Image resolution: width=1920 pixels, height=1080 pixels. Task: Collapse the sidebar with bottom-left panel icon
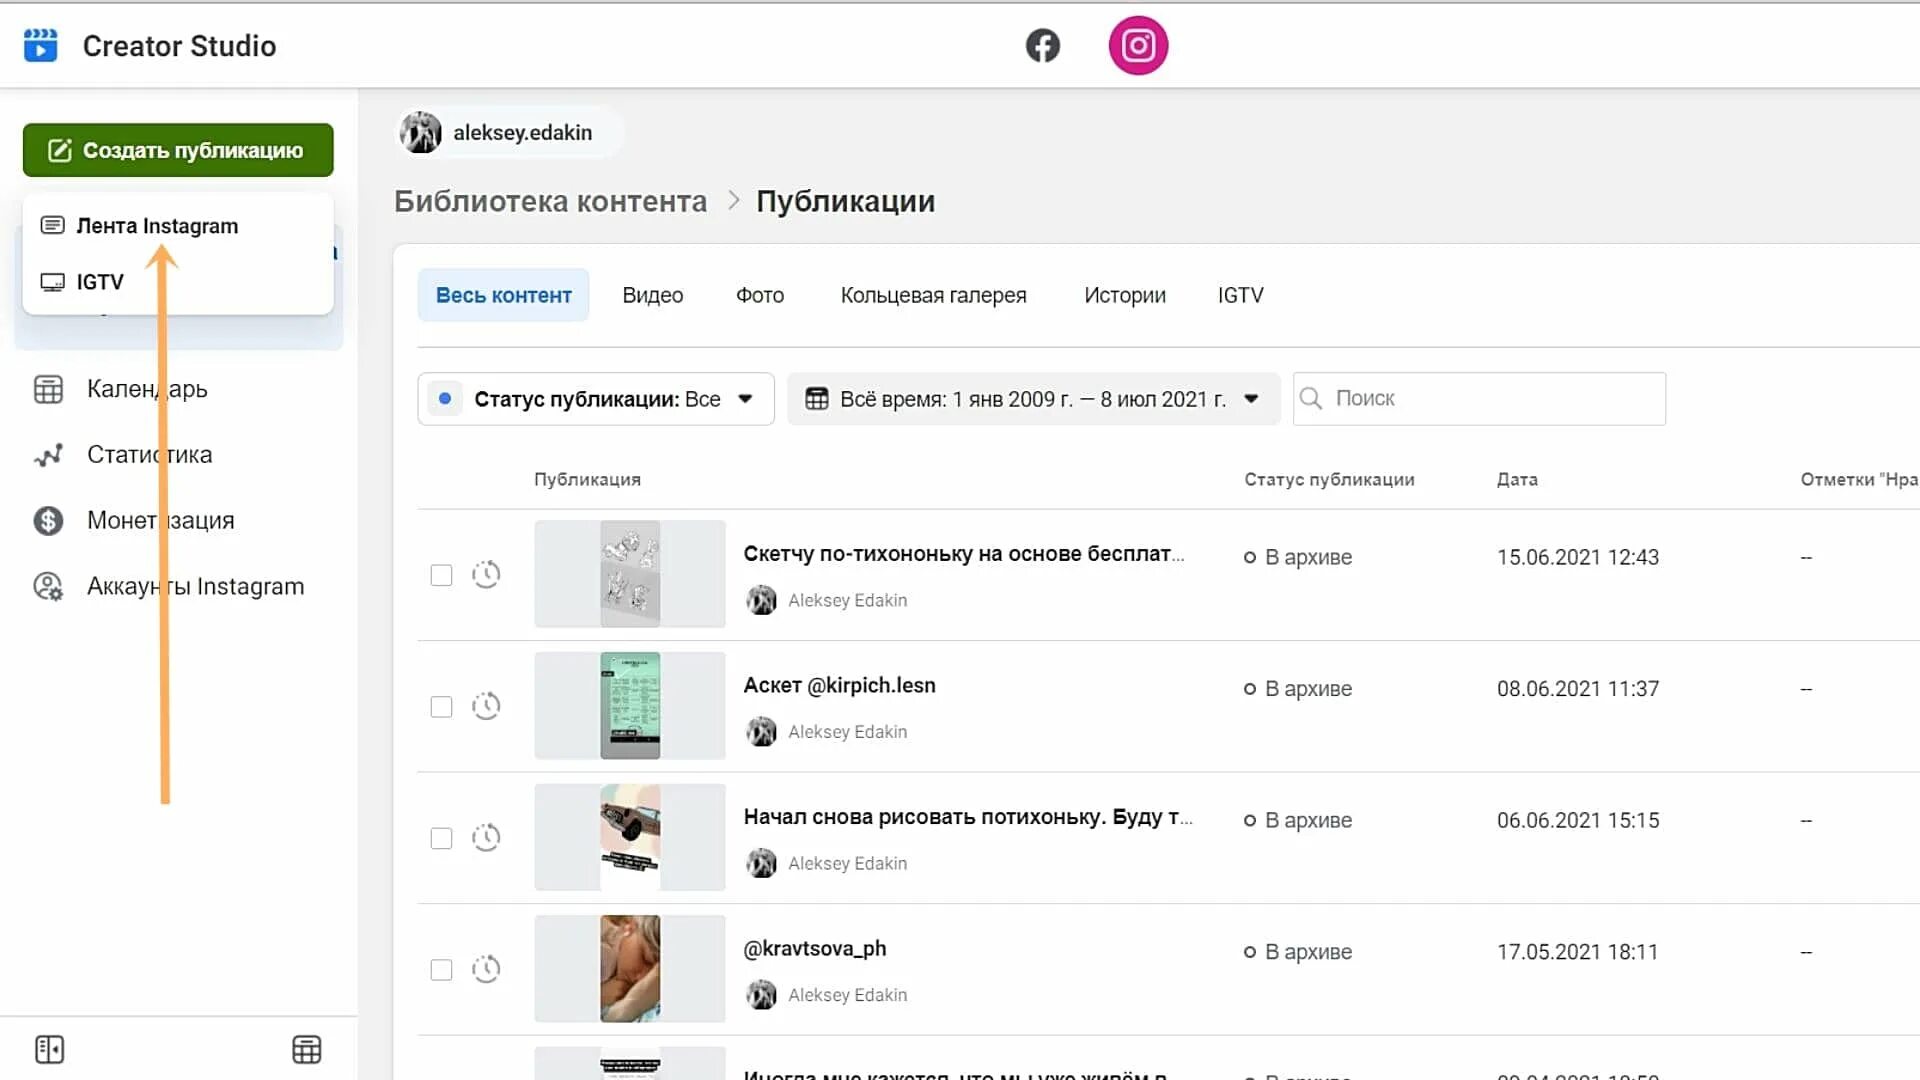pos(49,1049)
